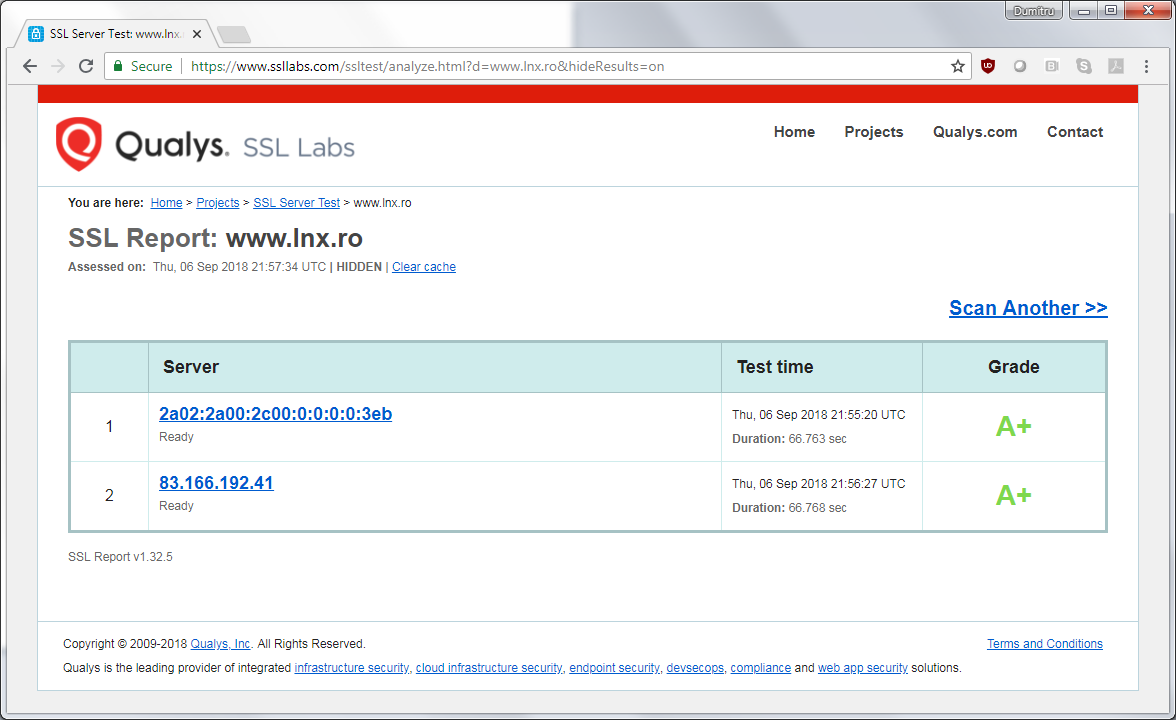This screenshot has width=1176, height=720.
Task: Open the Chrome three-dot menu
Action: (1146, 66)
